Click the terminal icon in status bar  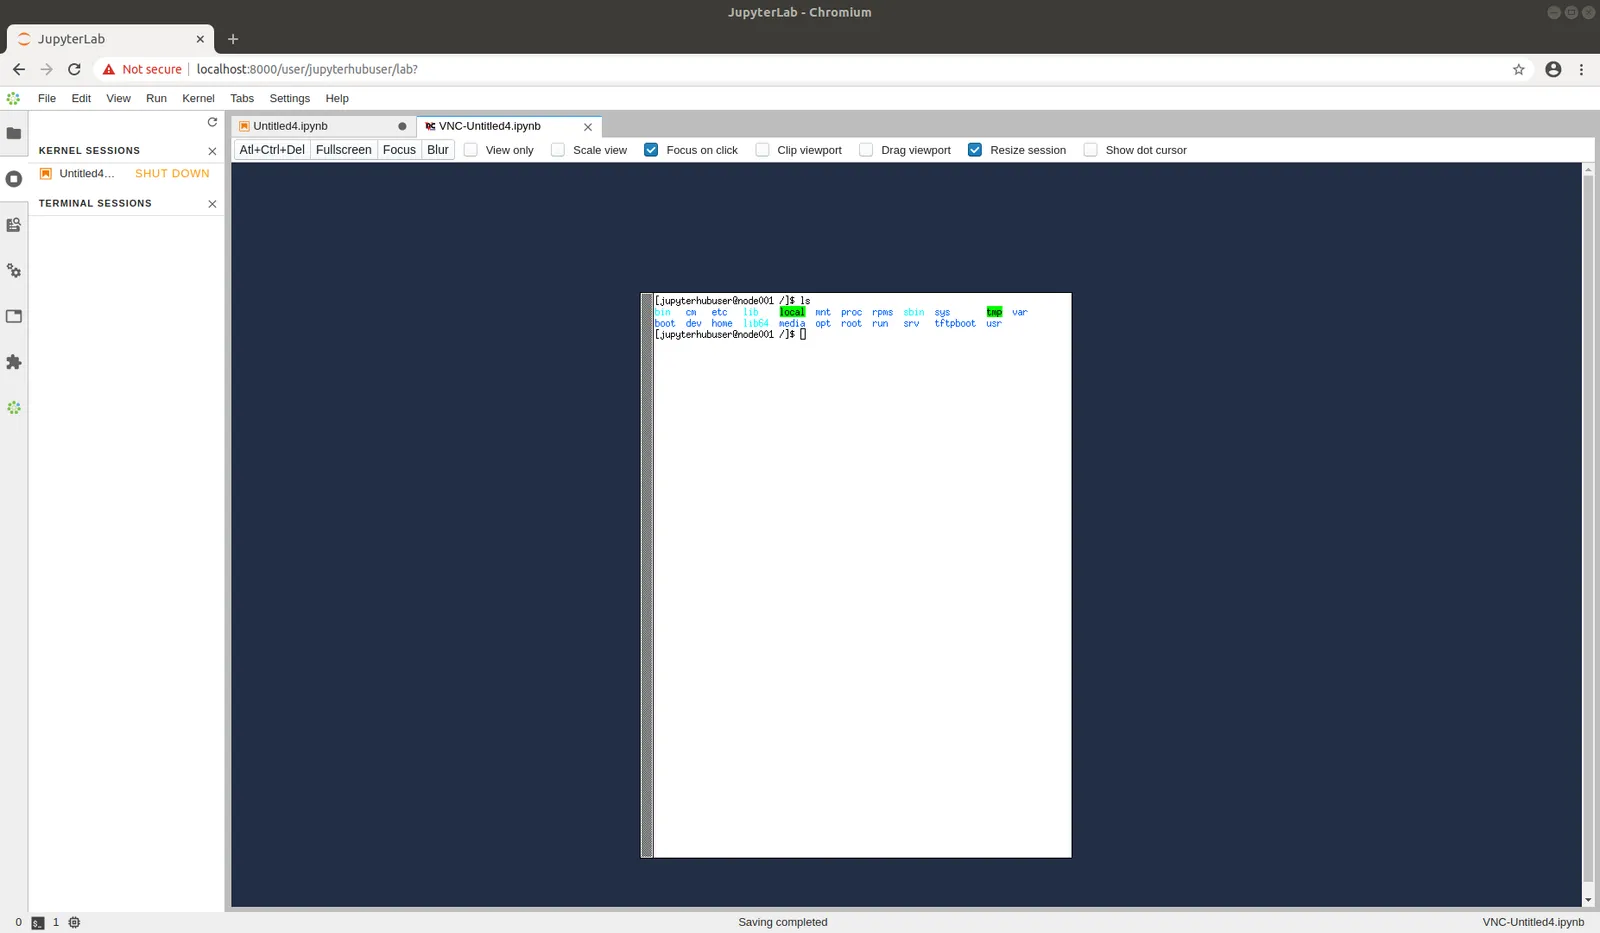[x=38, y=923]
